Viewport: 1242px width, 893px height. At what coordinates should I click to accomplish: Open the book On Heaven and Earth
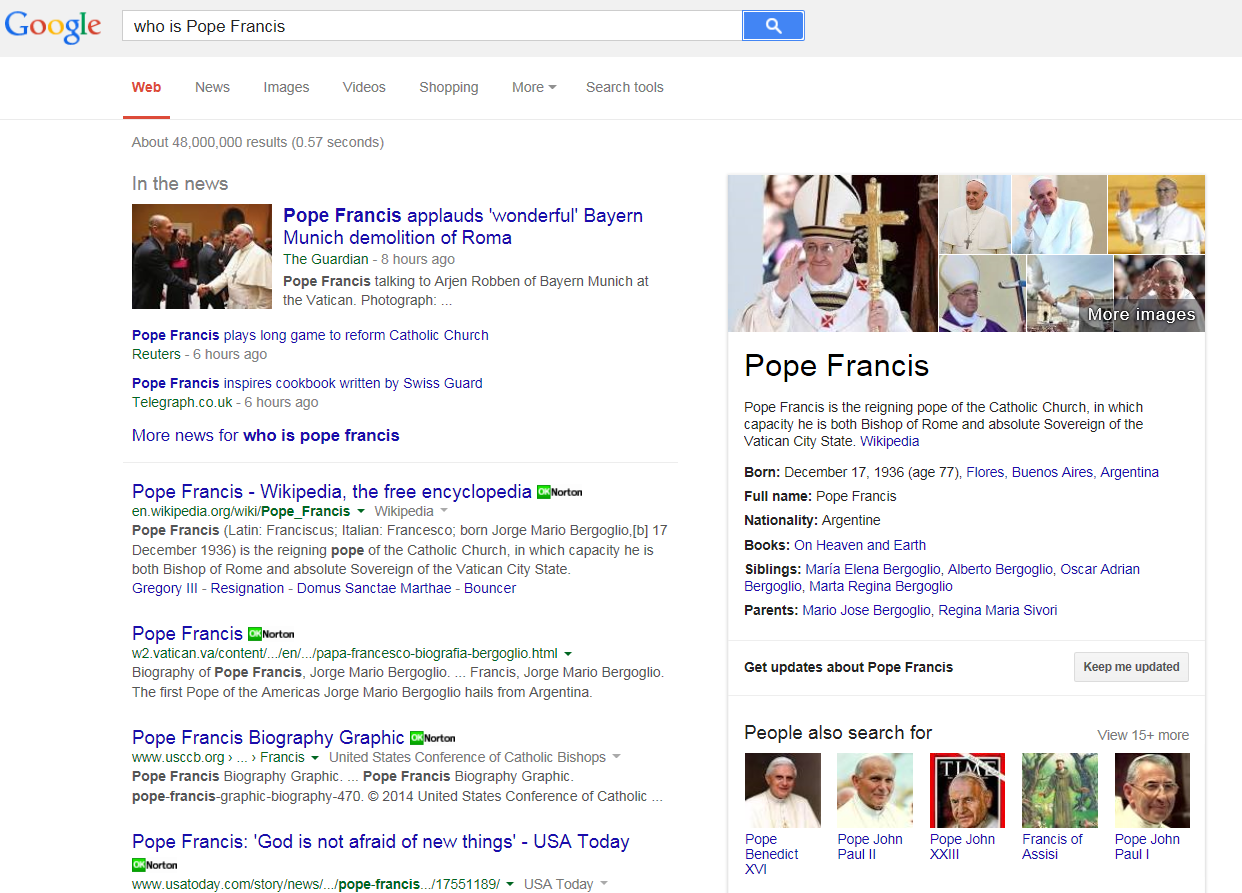[860, 545]
